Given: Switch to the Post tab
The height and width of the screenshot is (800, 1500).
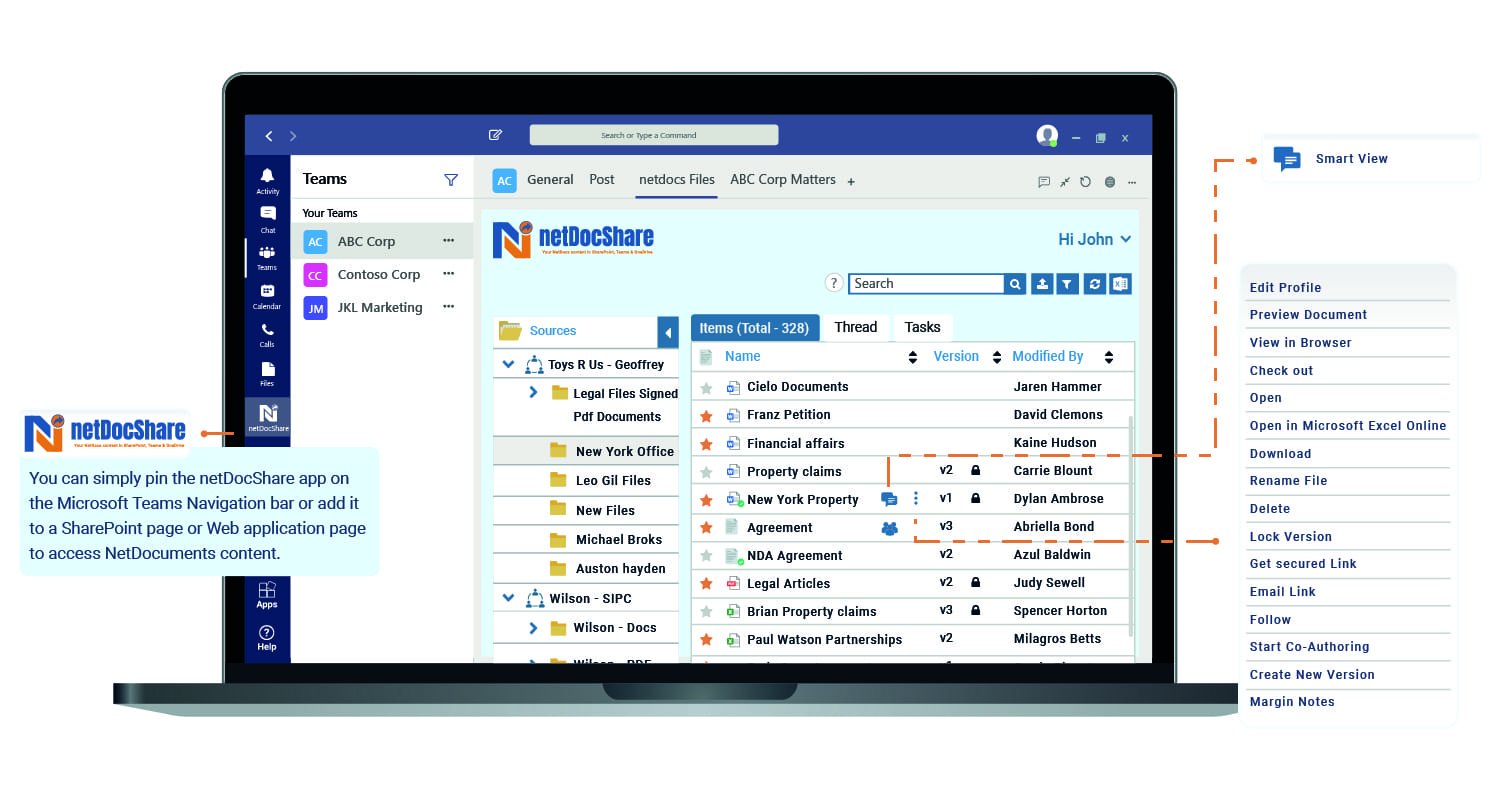Looking at the screenshot, I should [602, 180].
